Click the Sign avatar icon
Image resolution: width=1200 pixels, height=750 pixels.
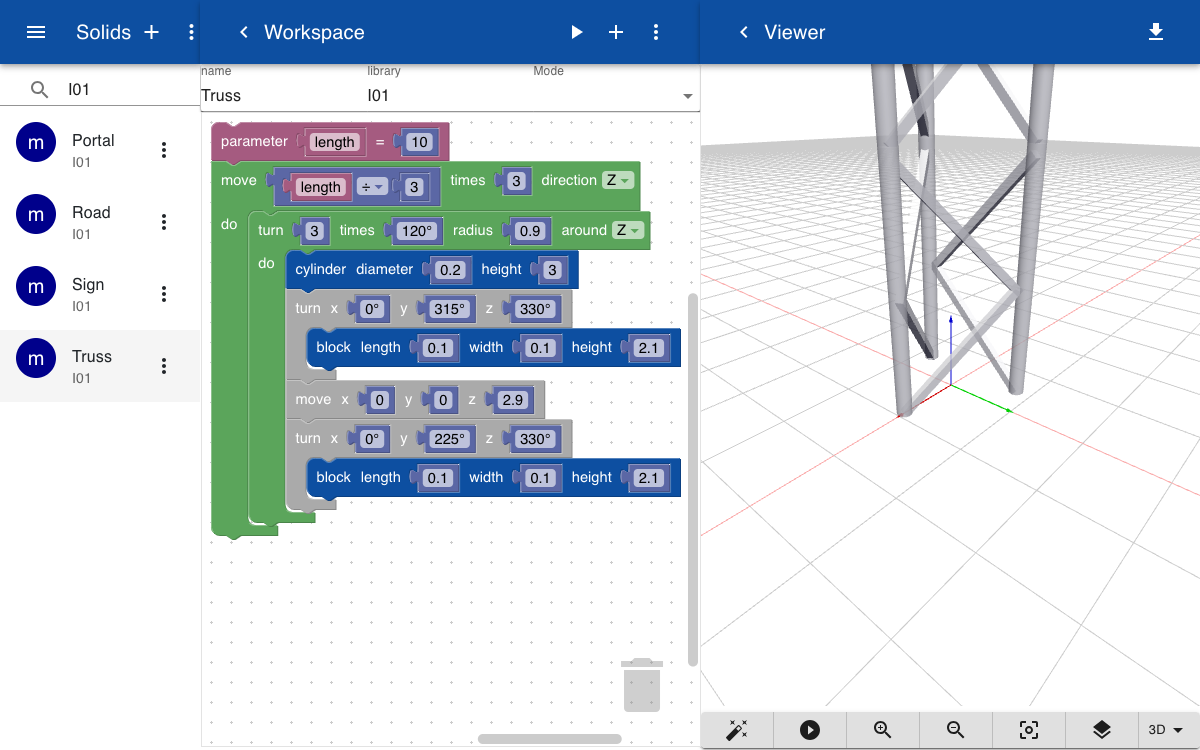(36, 287)
